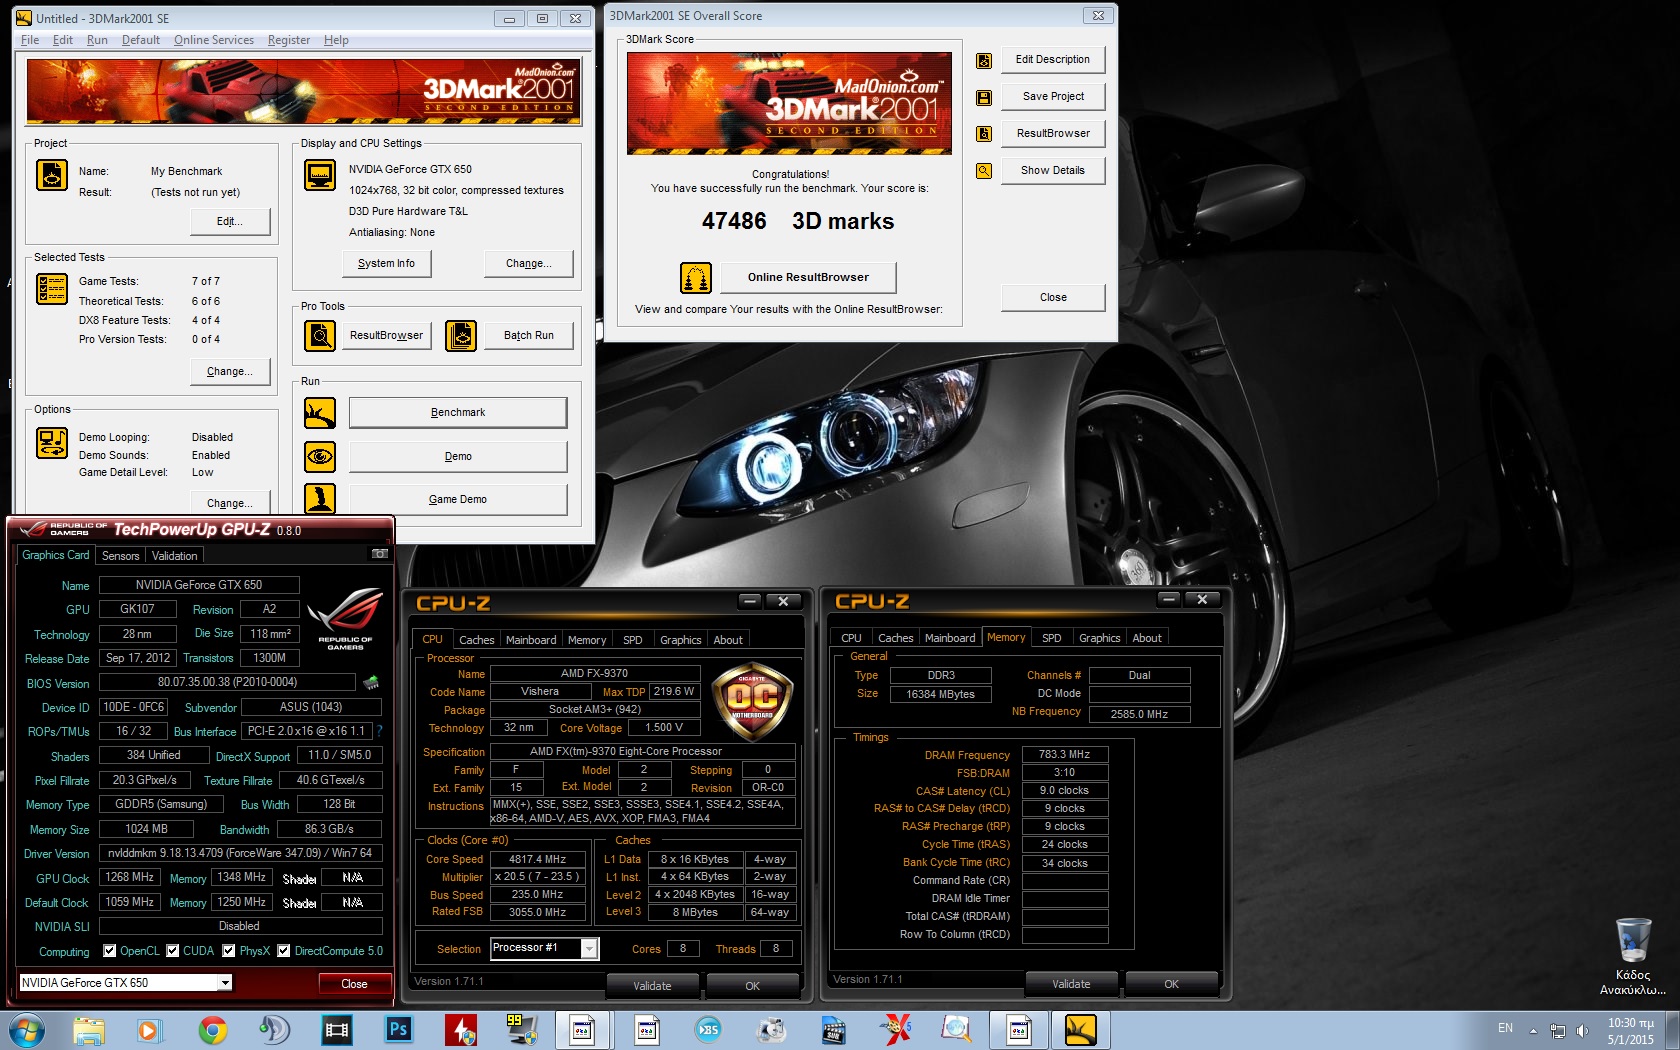1680x1050 pixels.
Task: Open the Windows Start menu
Action: 27,1030
